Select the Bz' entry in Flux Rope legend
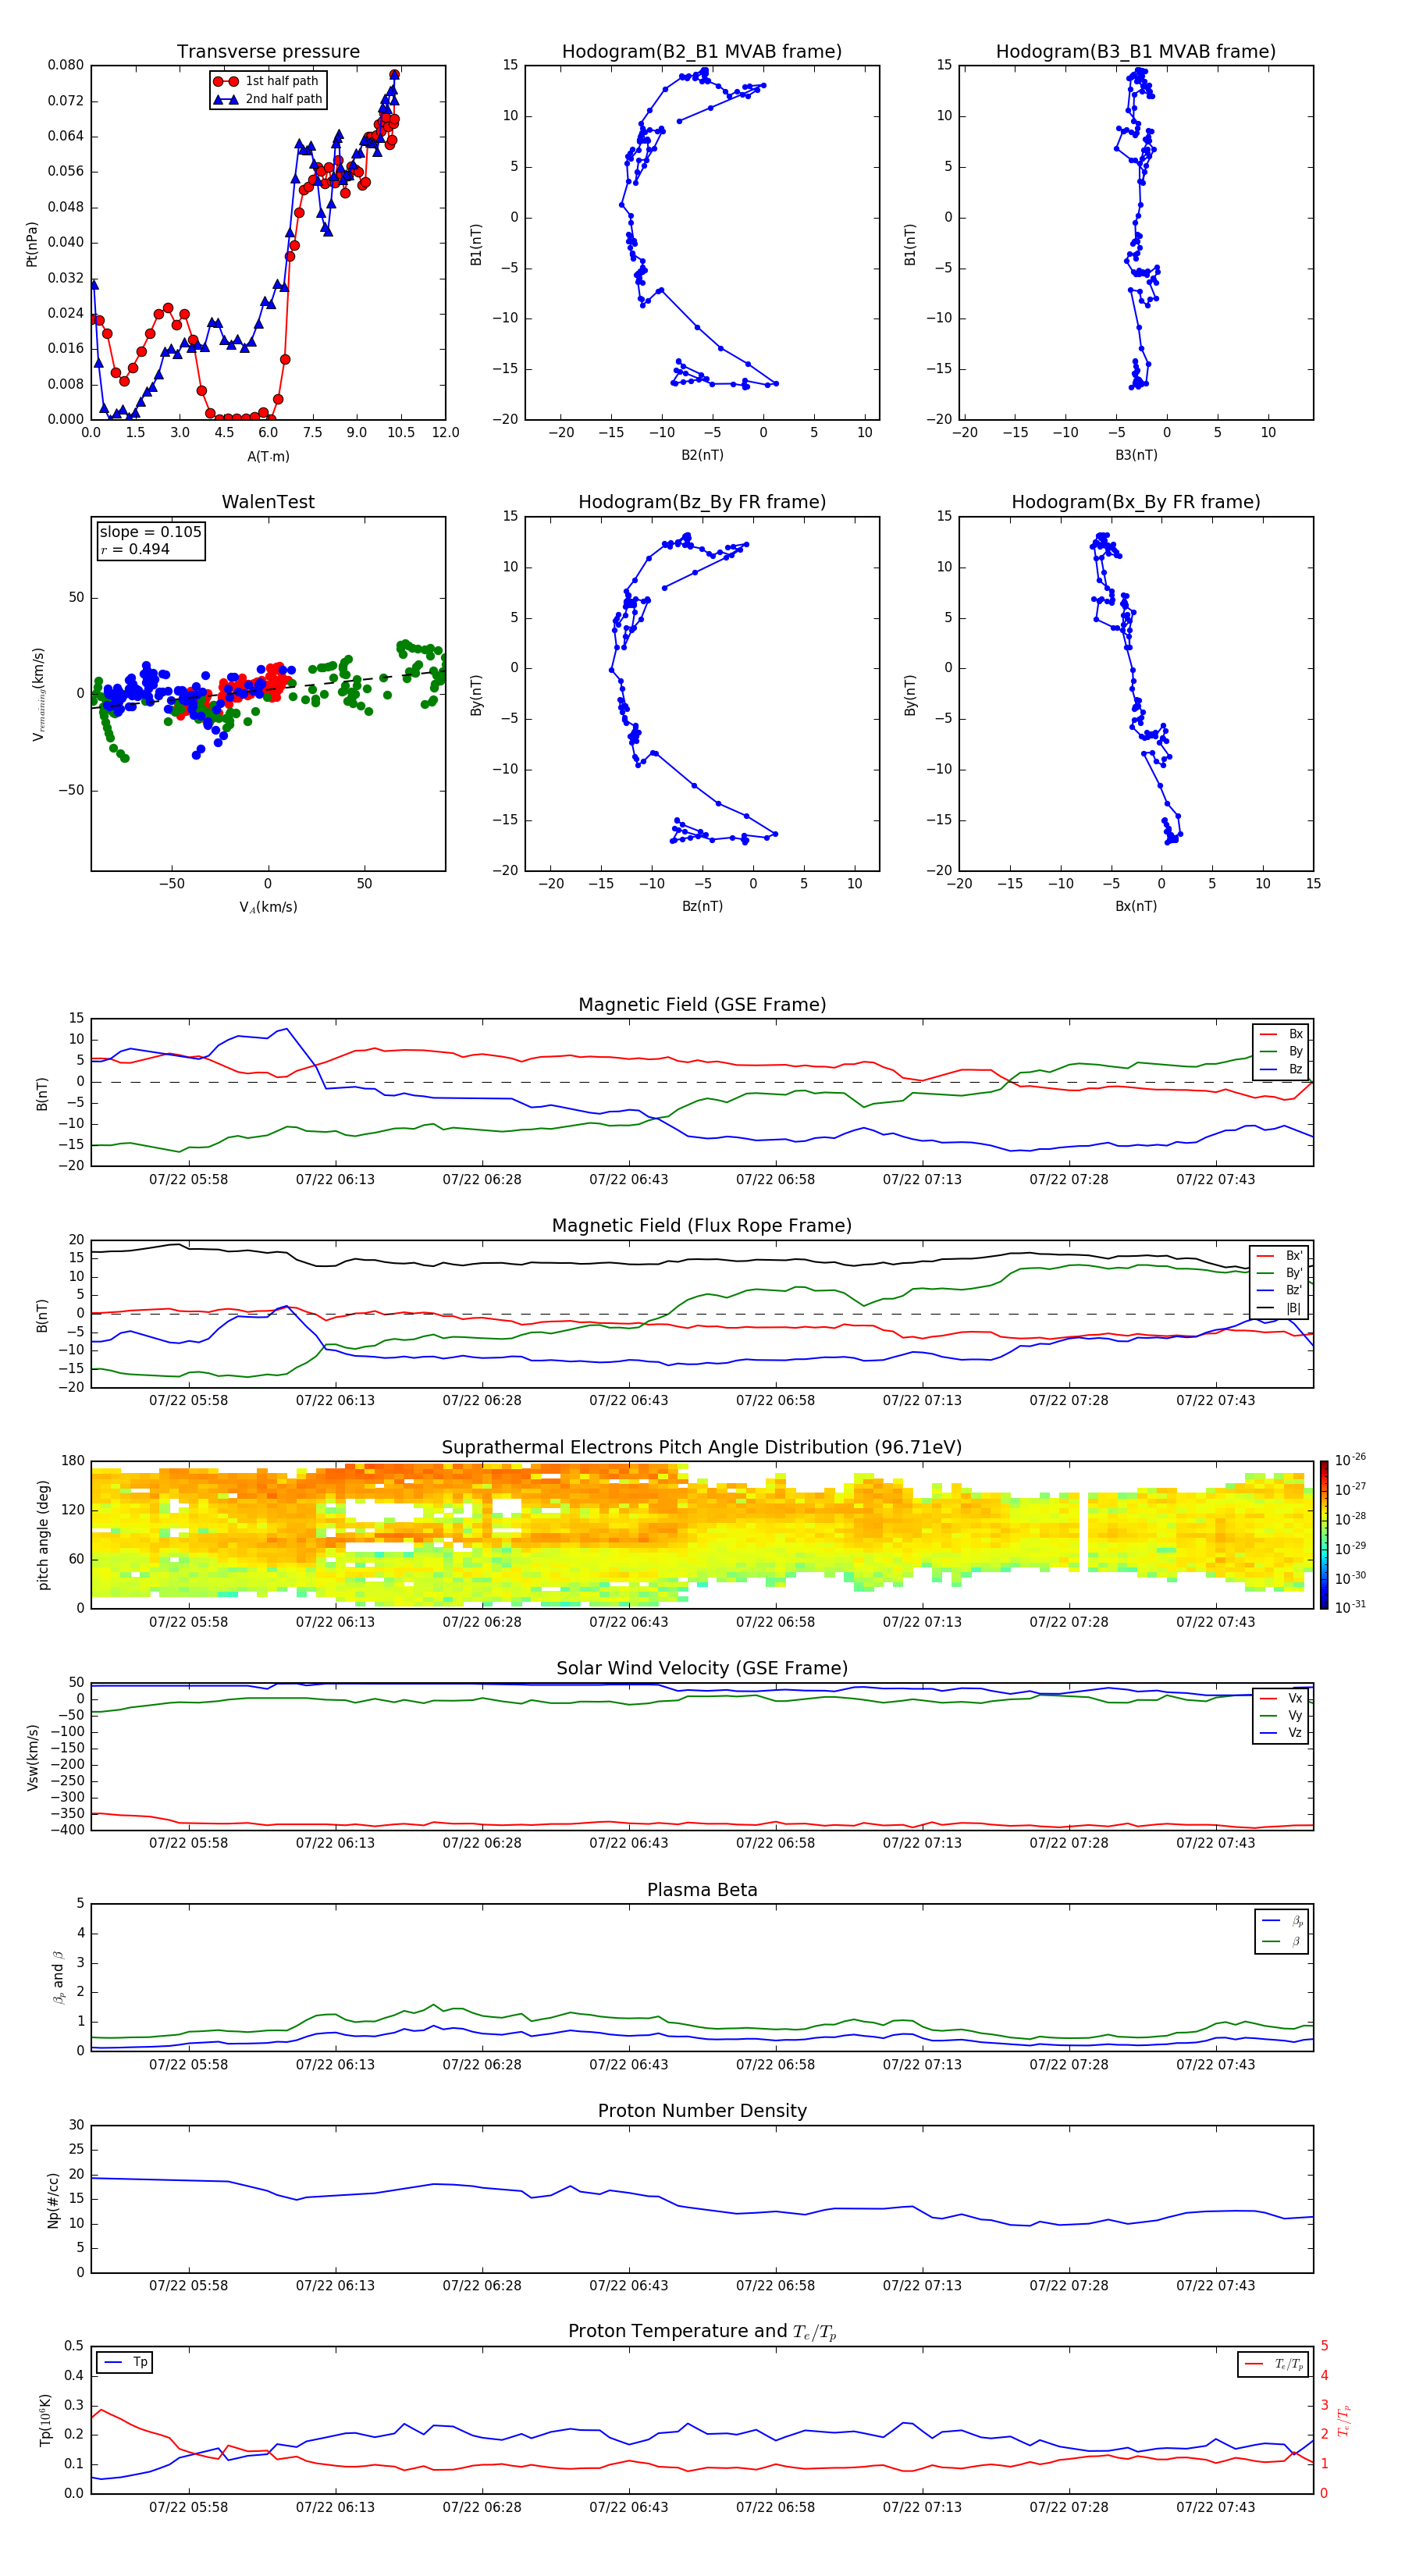 point(1279,1290)
